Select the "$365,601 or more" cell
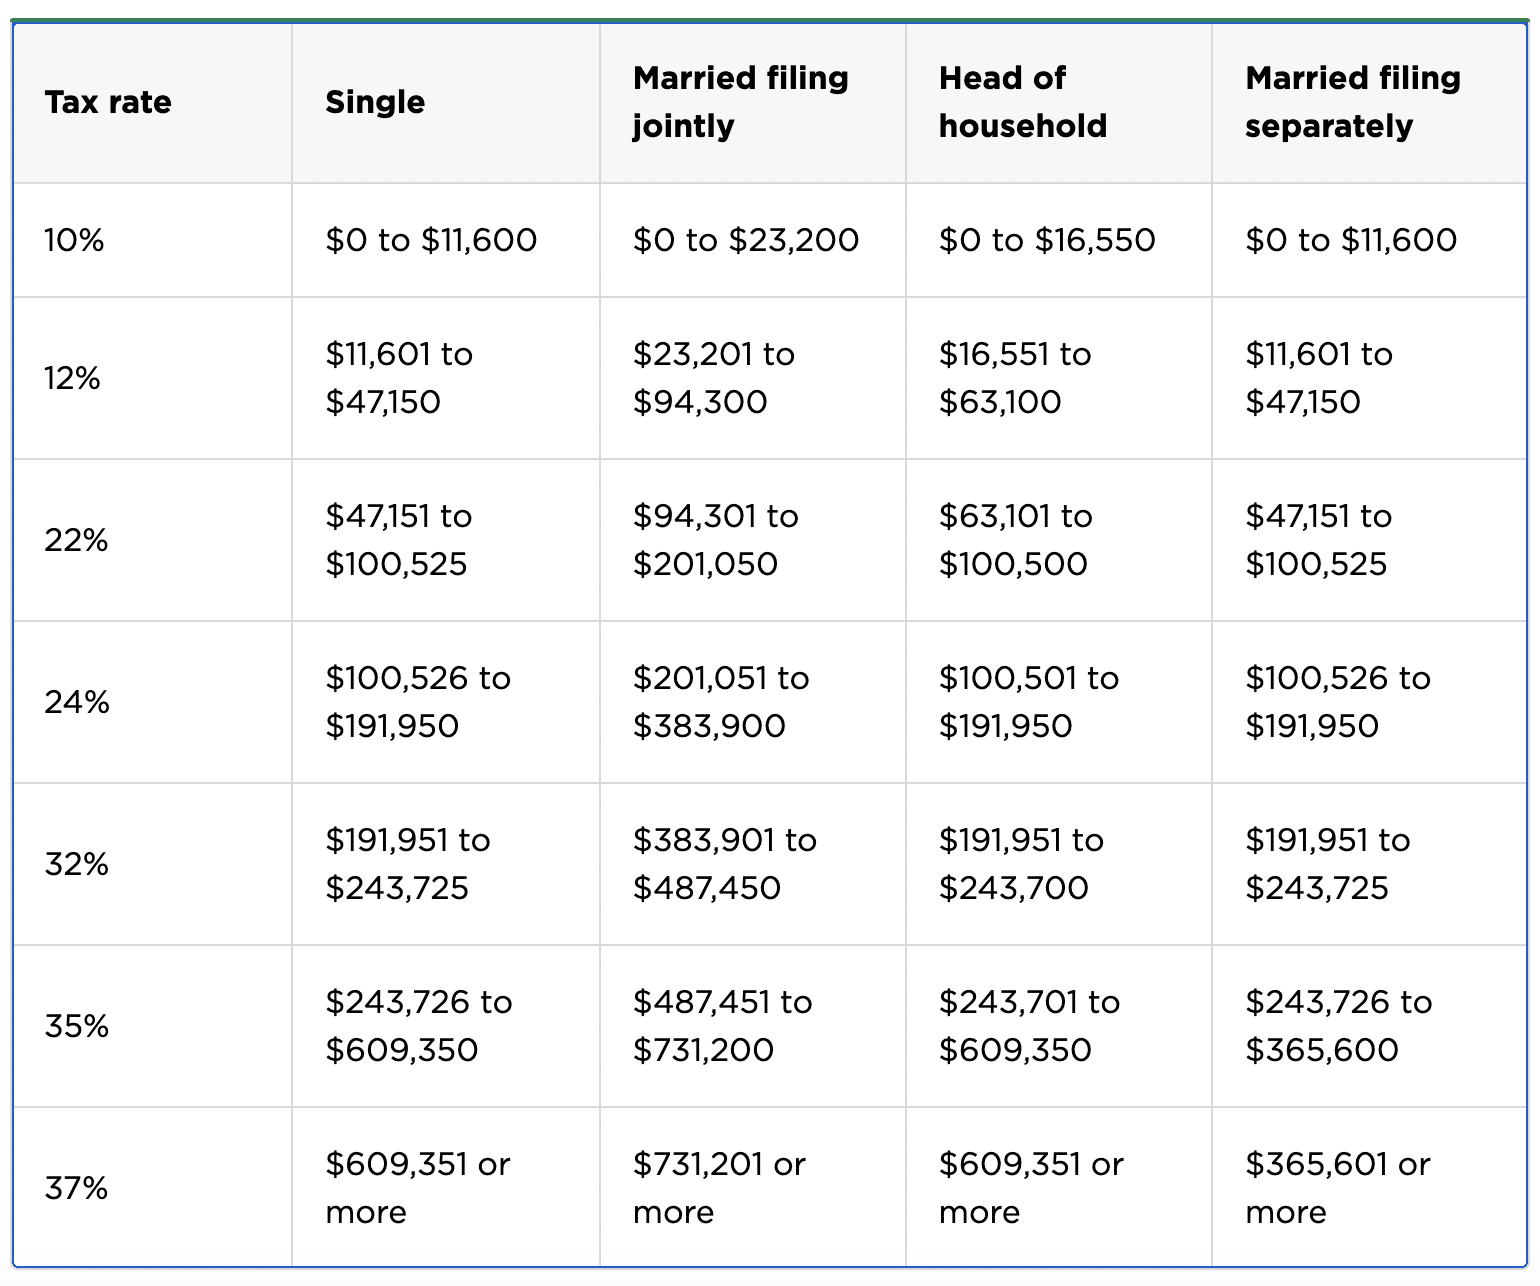 click(1338, 1188)
